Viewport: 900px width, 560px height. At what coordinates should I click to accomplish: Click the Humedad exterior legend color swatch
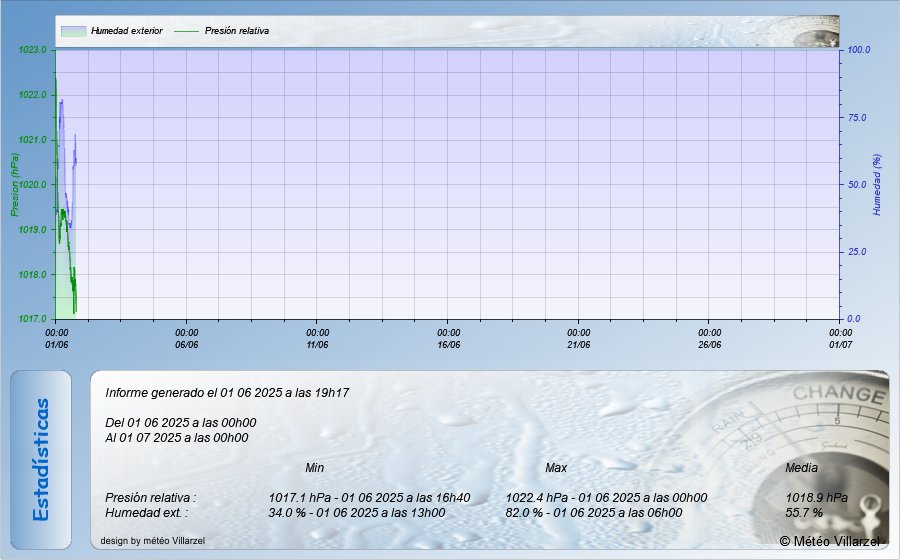(x=73, y=31)
